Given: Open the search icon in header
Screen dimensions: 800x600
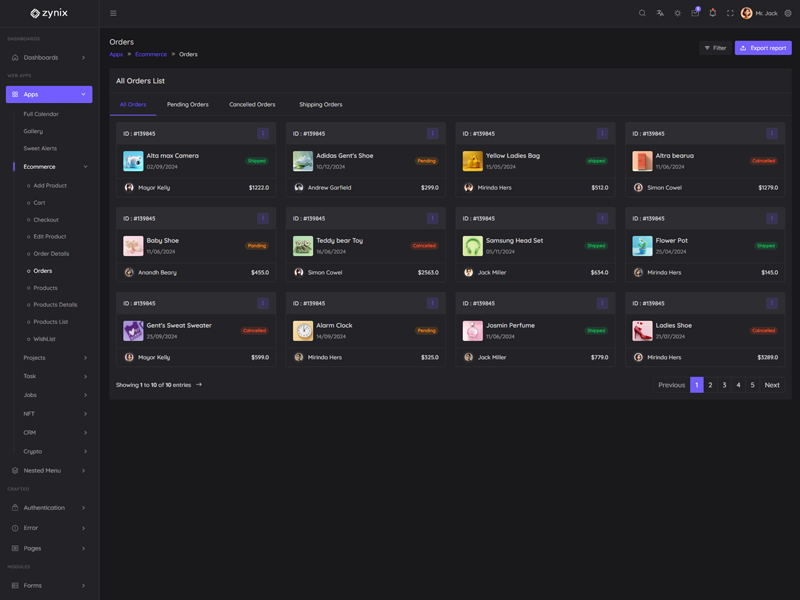Looking at the screenshot, I should (x=642, y=13).
